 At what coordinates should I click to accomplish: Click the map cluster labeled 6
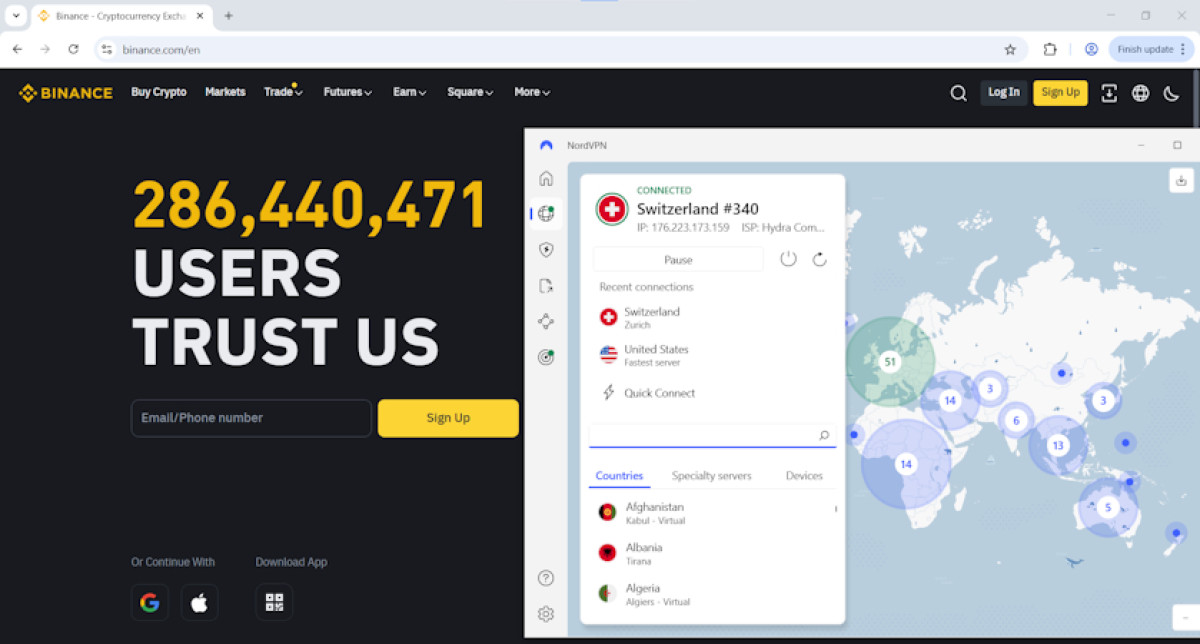[x=1016, y=420]
